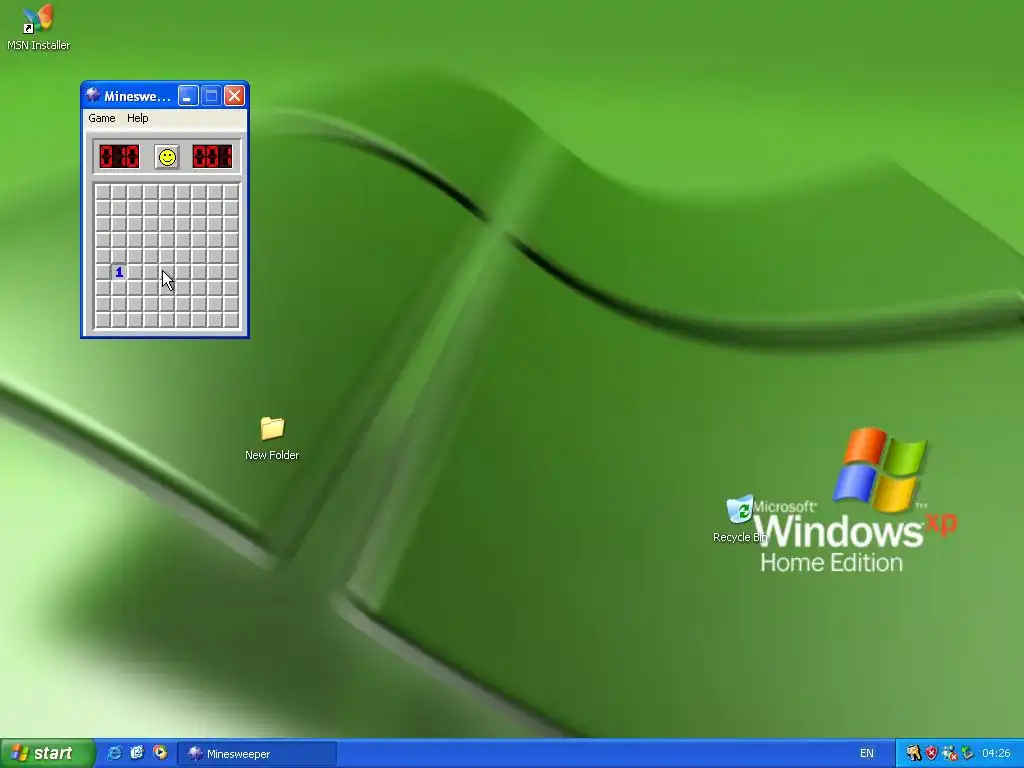Reveal the top-left corner cell of the minefield
The height and width of the screenshot is (768, 1024).
[x=103, y=192]
